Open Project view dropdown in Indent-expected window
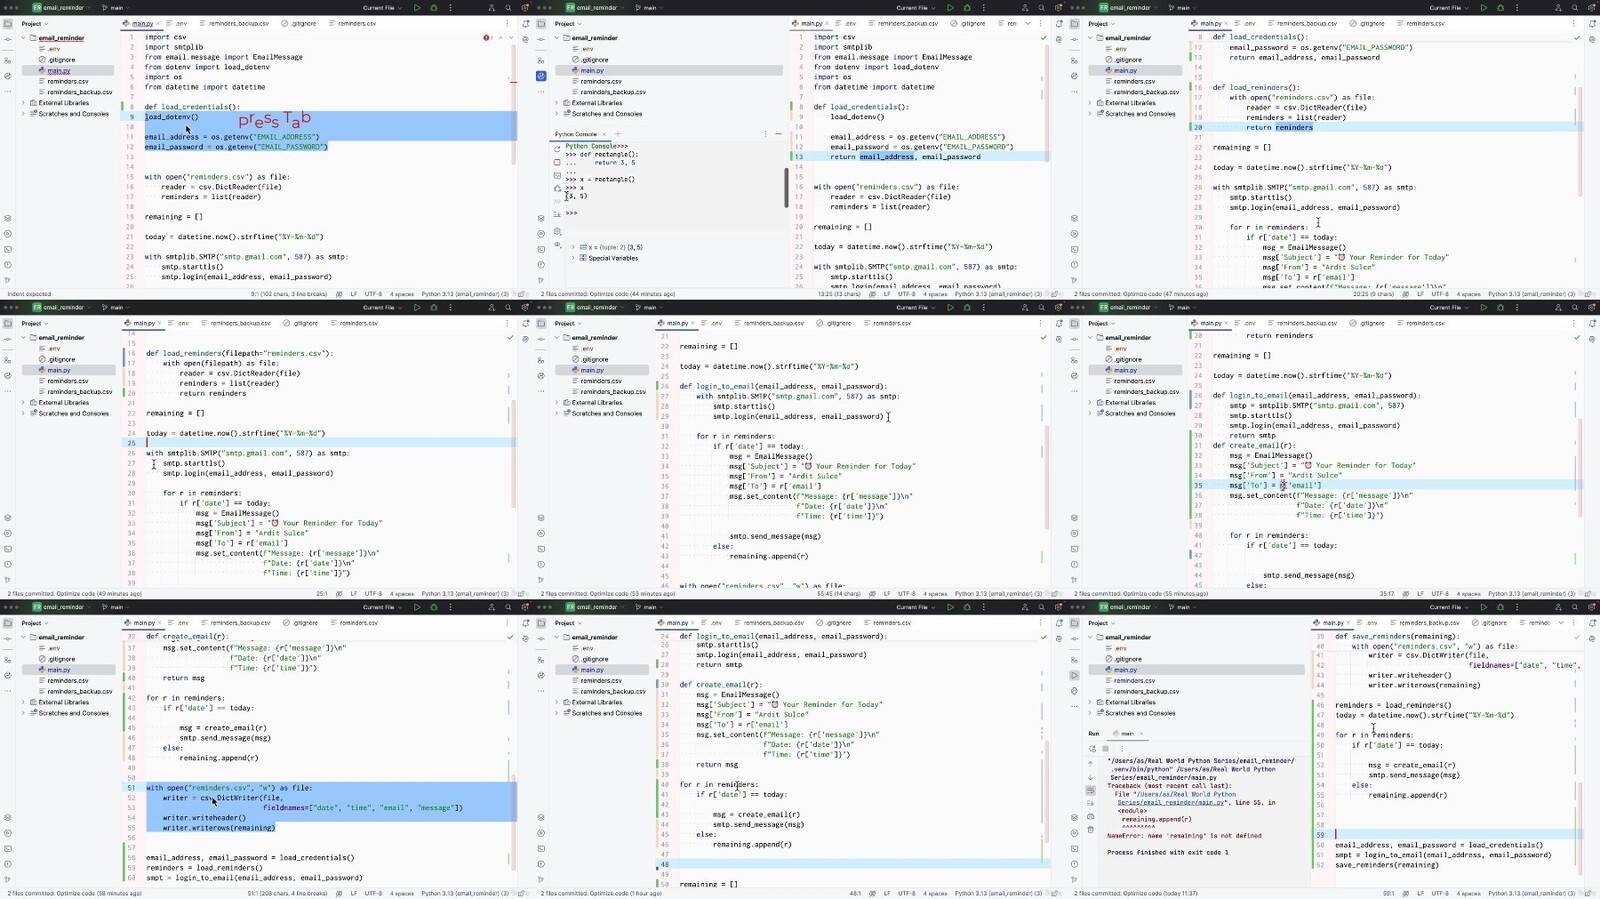 35,24
